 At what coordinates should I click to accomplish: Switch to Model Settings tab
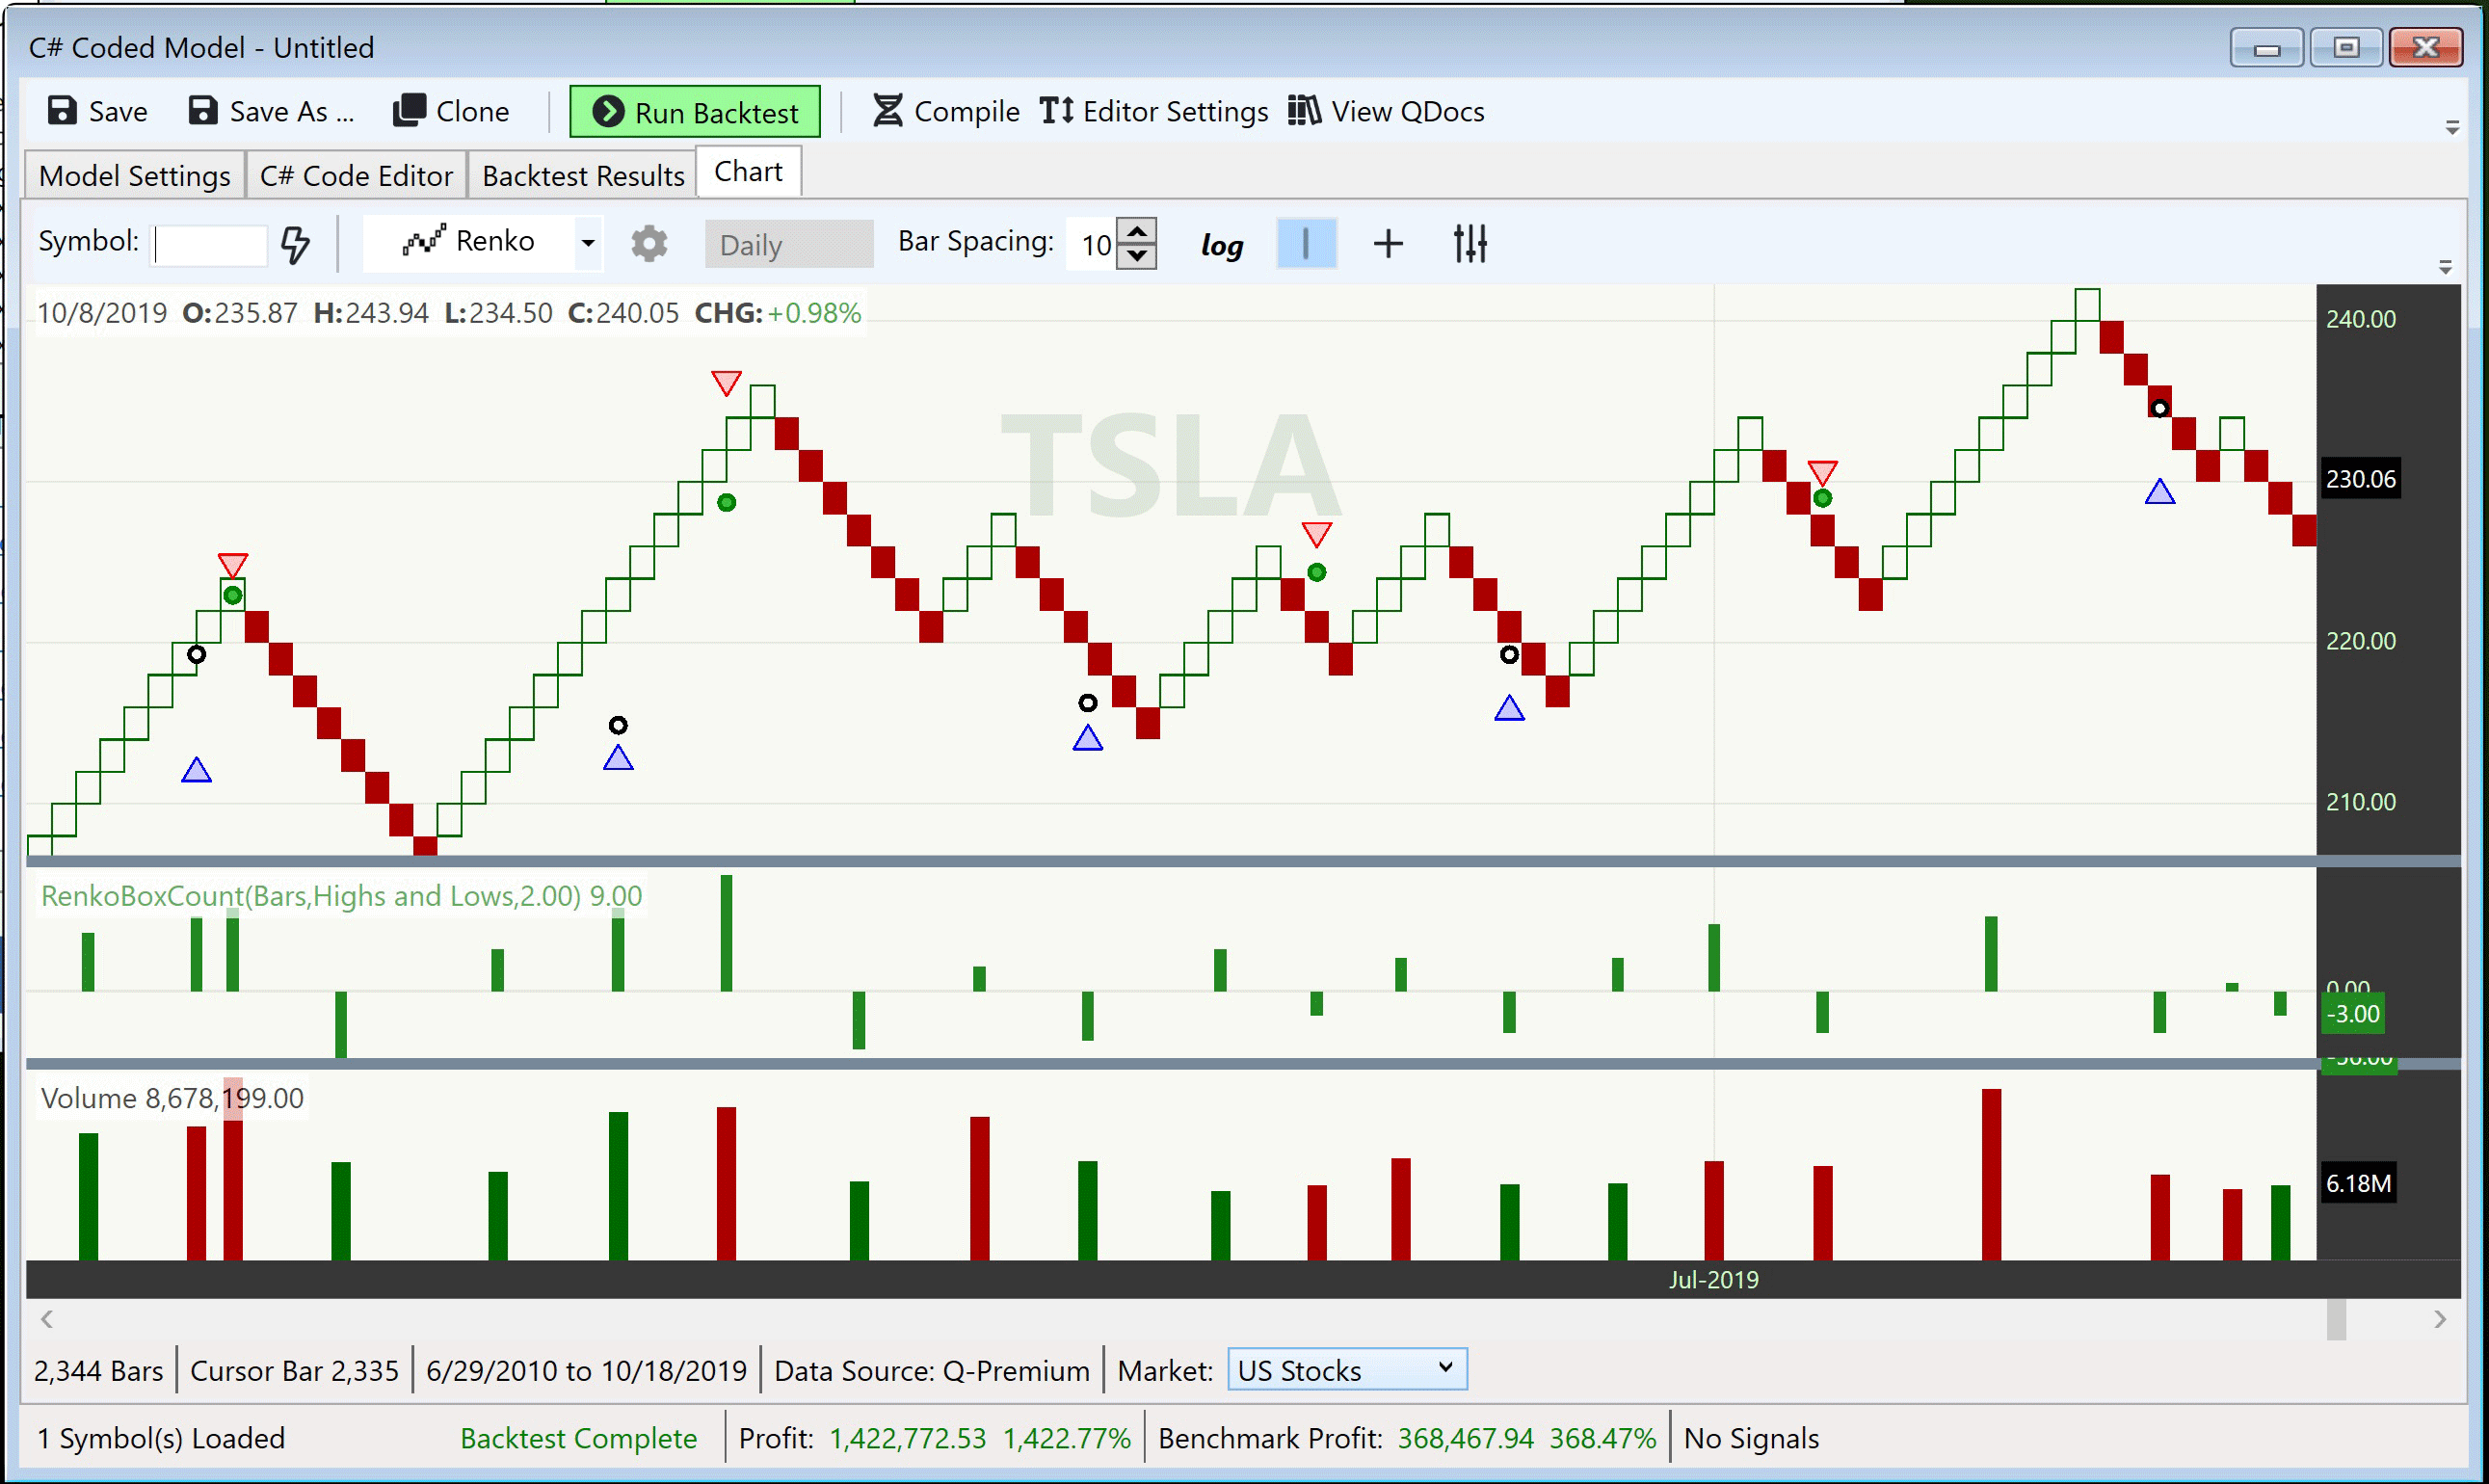[135, 175]
